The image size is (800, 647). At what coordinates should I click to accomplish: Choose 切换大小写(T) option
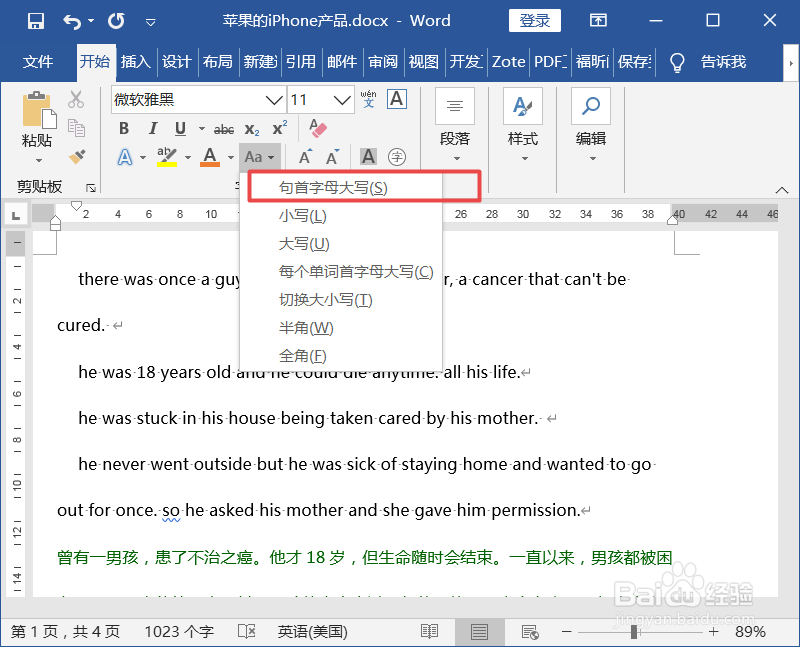tap(341, 300)
